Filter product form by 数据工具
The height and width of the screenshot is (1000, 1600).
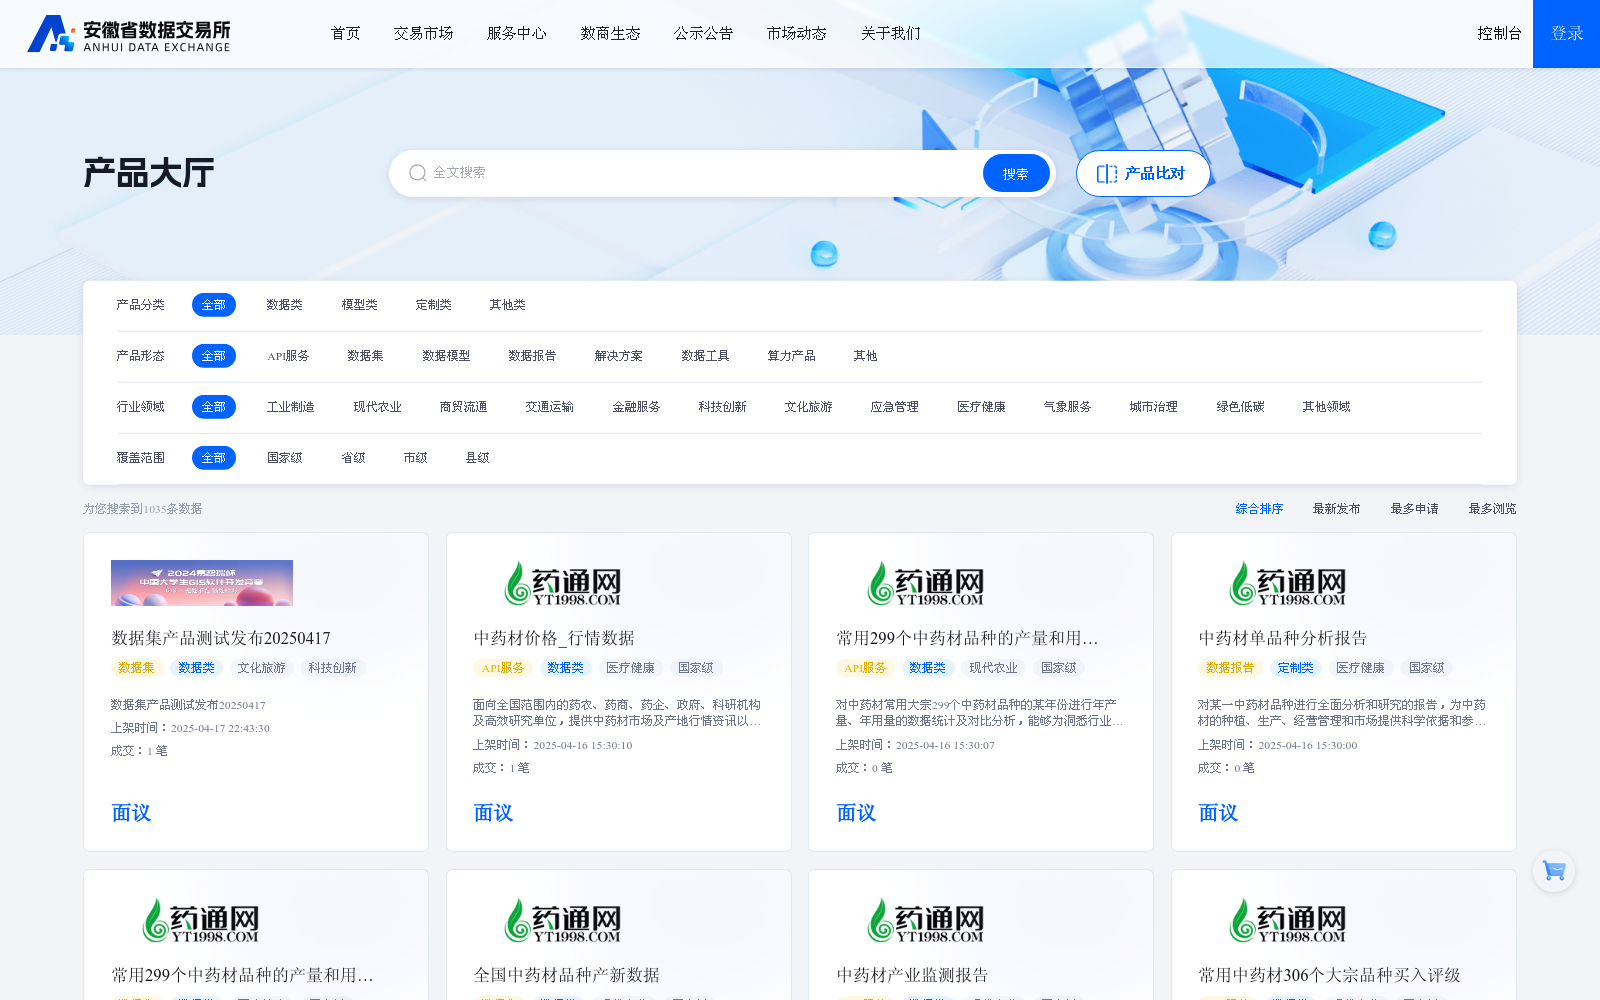705,356
